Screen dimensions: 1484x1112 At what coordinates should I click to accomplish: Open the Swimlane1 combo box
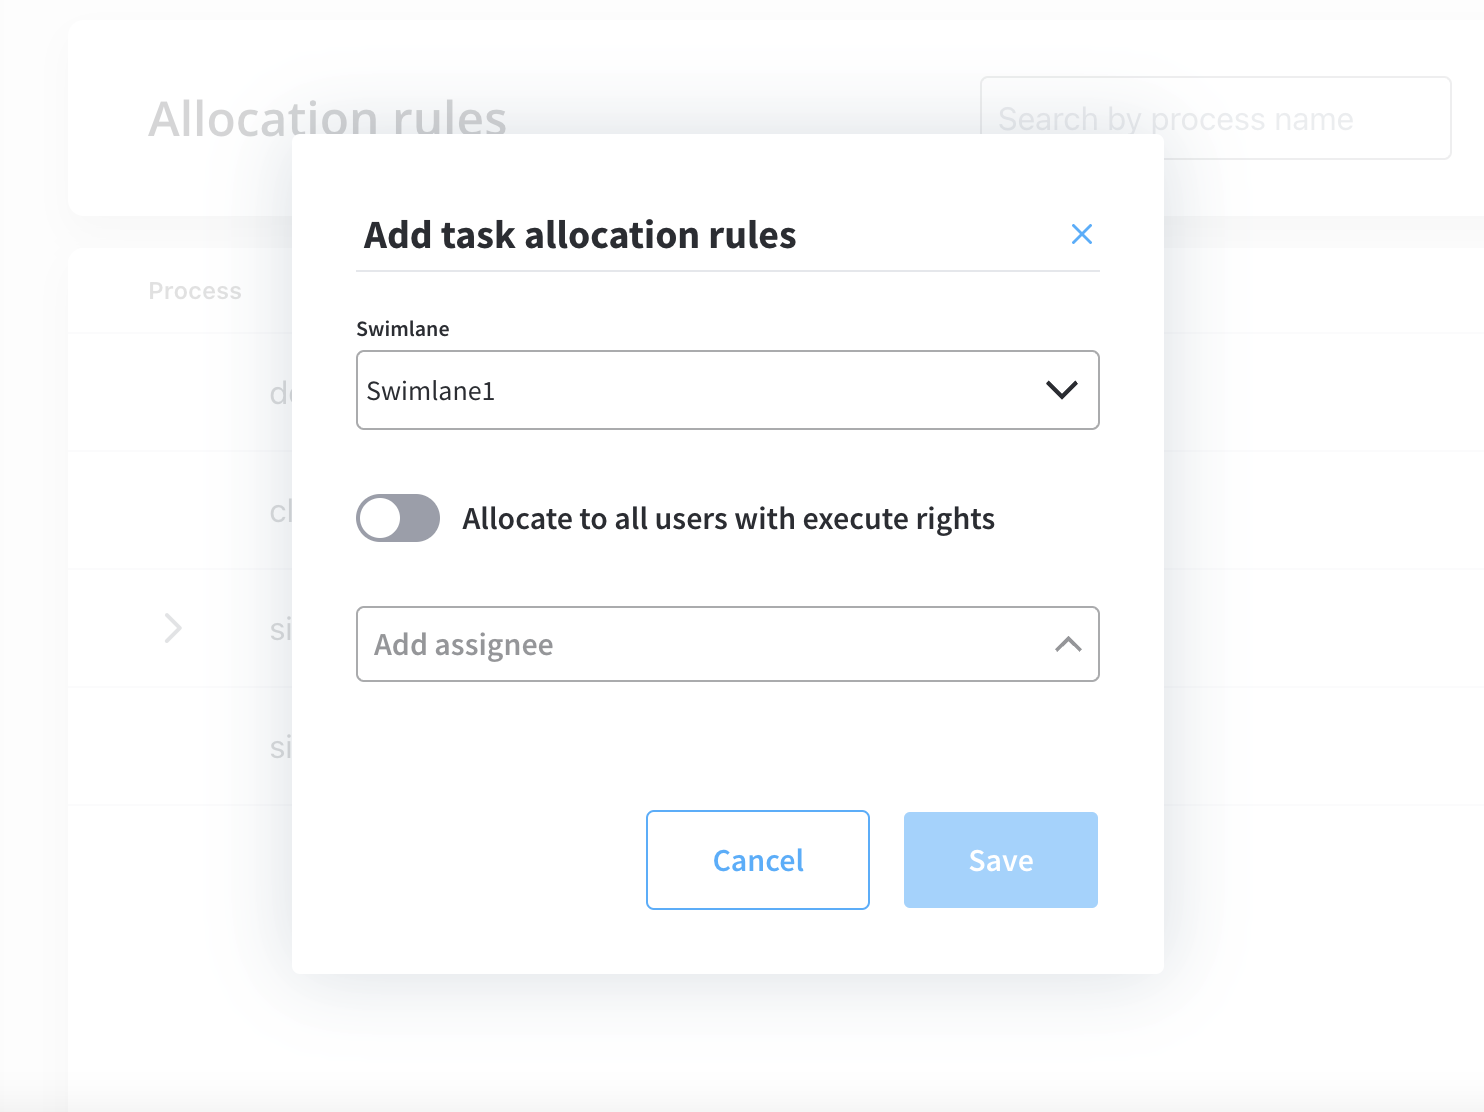pyautogui.click(x=728, y=390)
